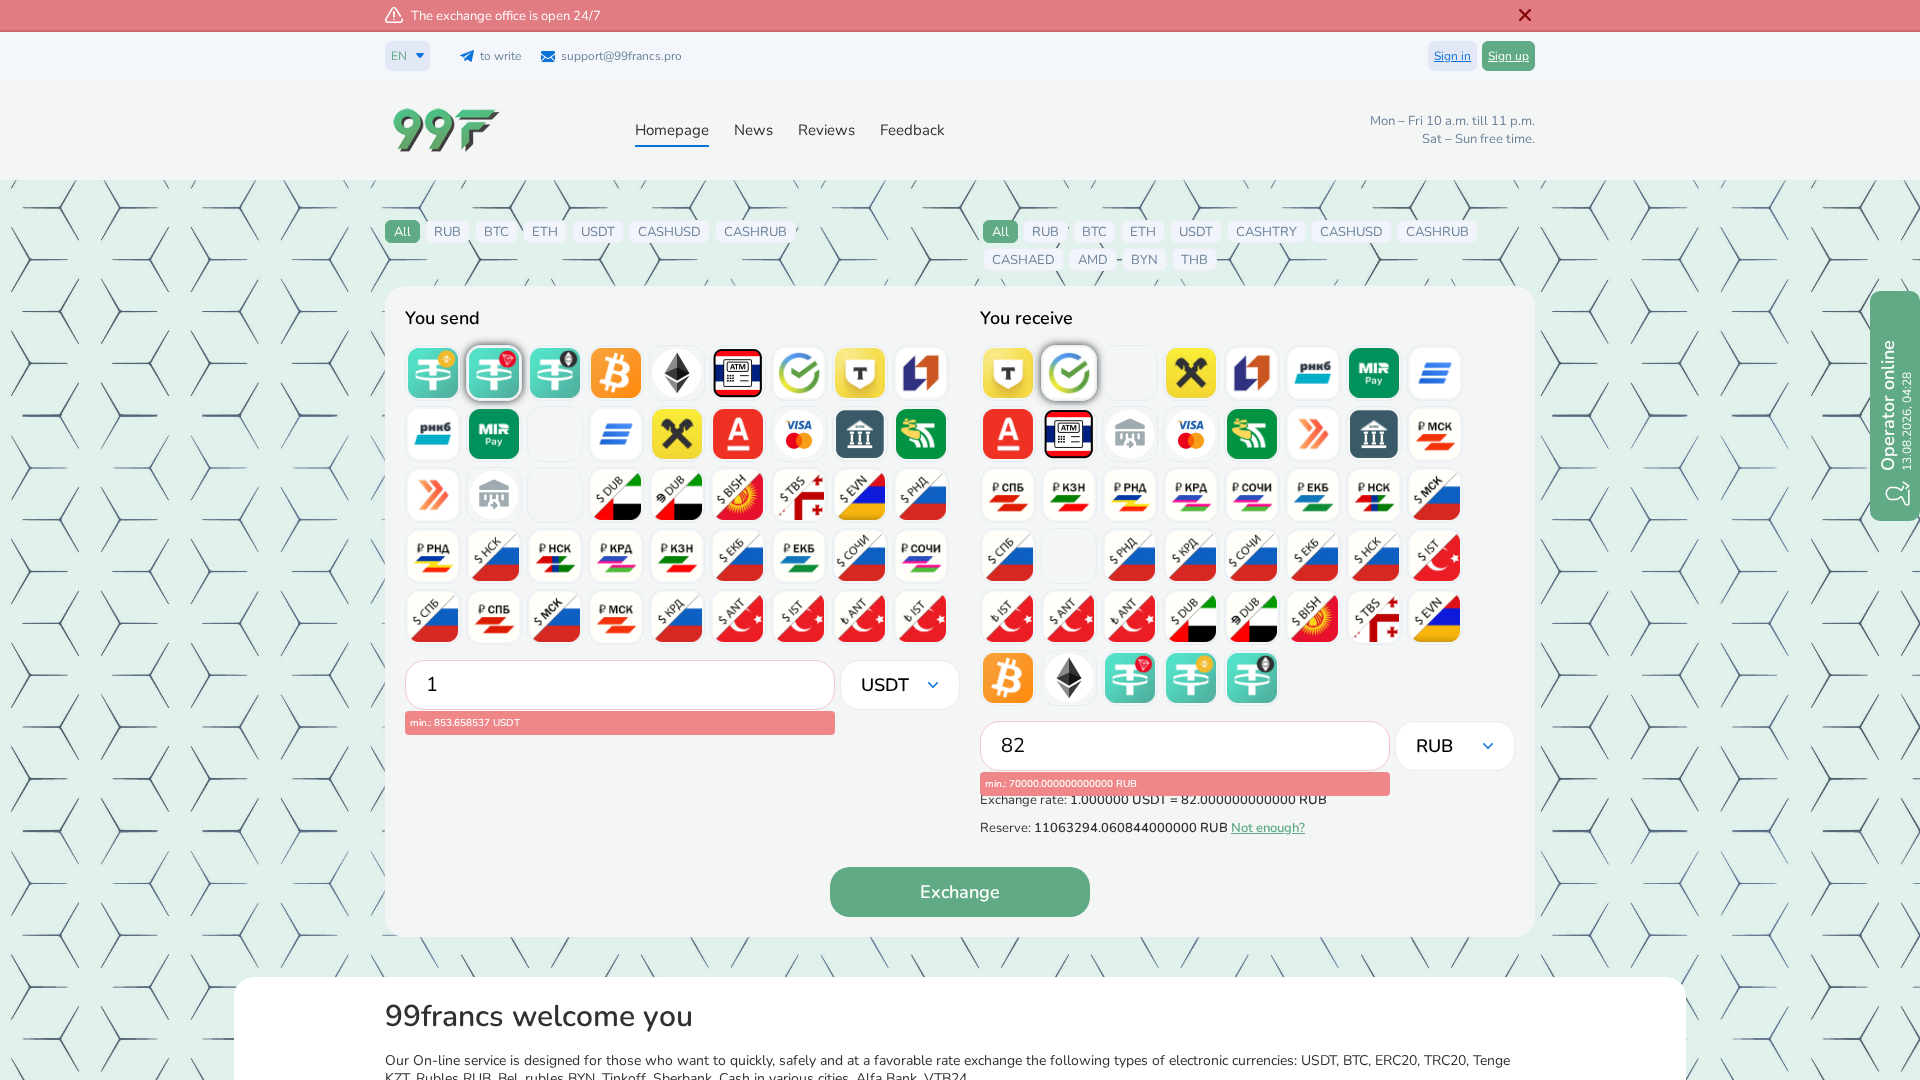Dismiss the exchange office open banner
Screen dimensions: 1920x1080
(1525, 15)
